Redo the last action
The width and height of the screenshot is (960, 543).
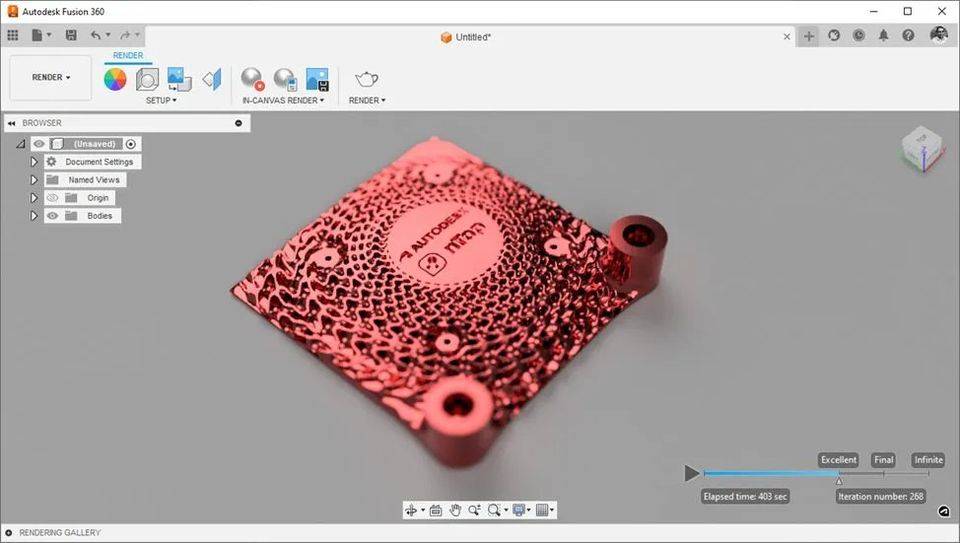(x=125, y=36)
